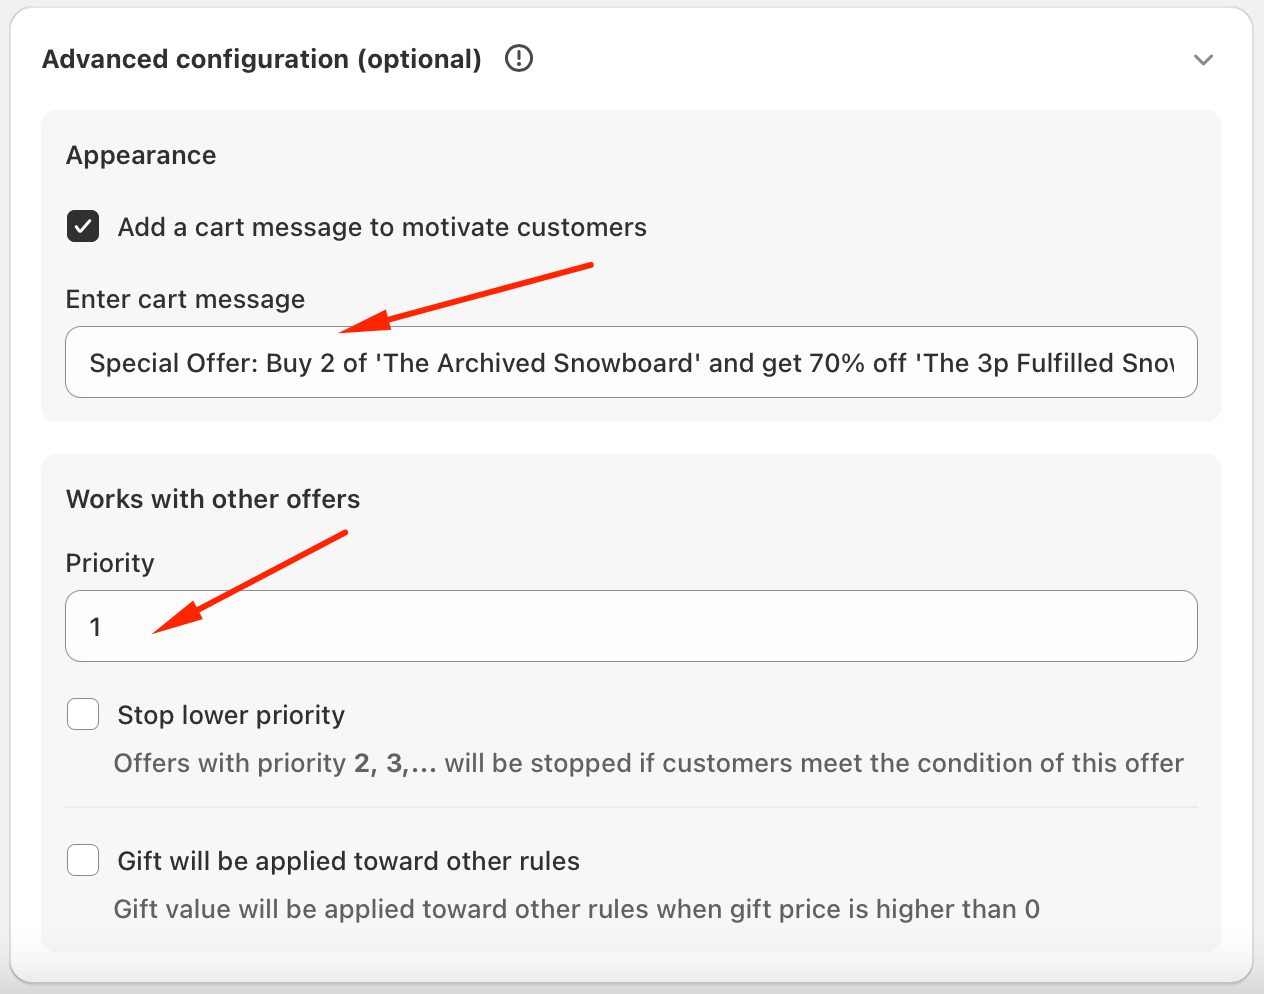Enable the Stop lower priority checkbox
The image size is (1264, 994).
(x=82, y=714)
